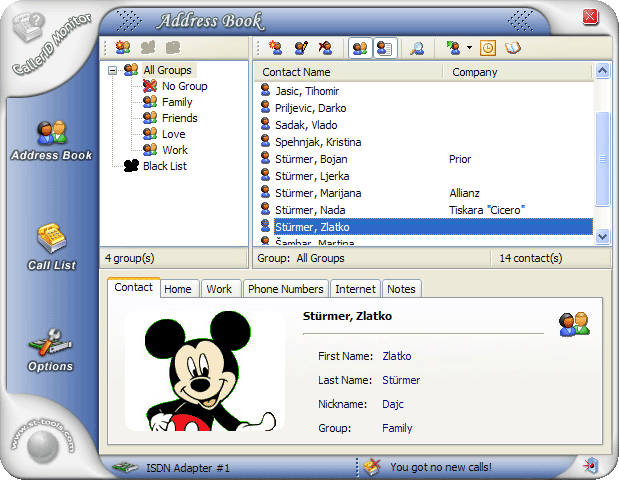This screenshot has width=619, height=480.
Task: Click the add new group toolbar icon
Action: pos(123,47)
